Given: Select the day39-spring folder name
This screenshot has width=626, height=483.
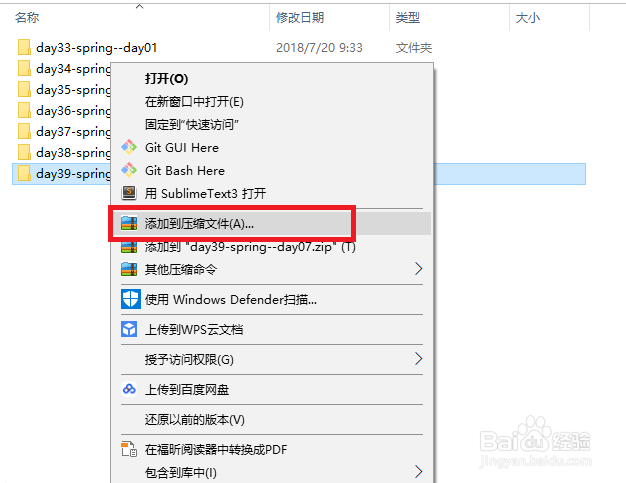Looking at the screenshot, I should pos(73,174).
